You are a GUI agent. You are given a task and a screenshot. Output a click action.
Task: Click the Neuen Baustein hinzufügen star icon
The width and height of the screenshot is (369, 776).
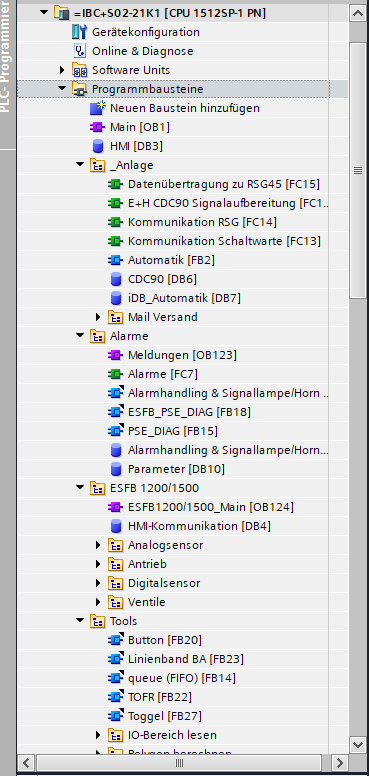point(98,108)
